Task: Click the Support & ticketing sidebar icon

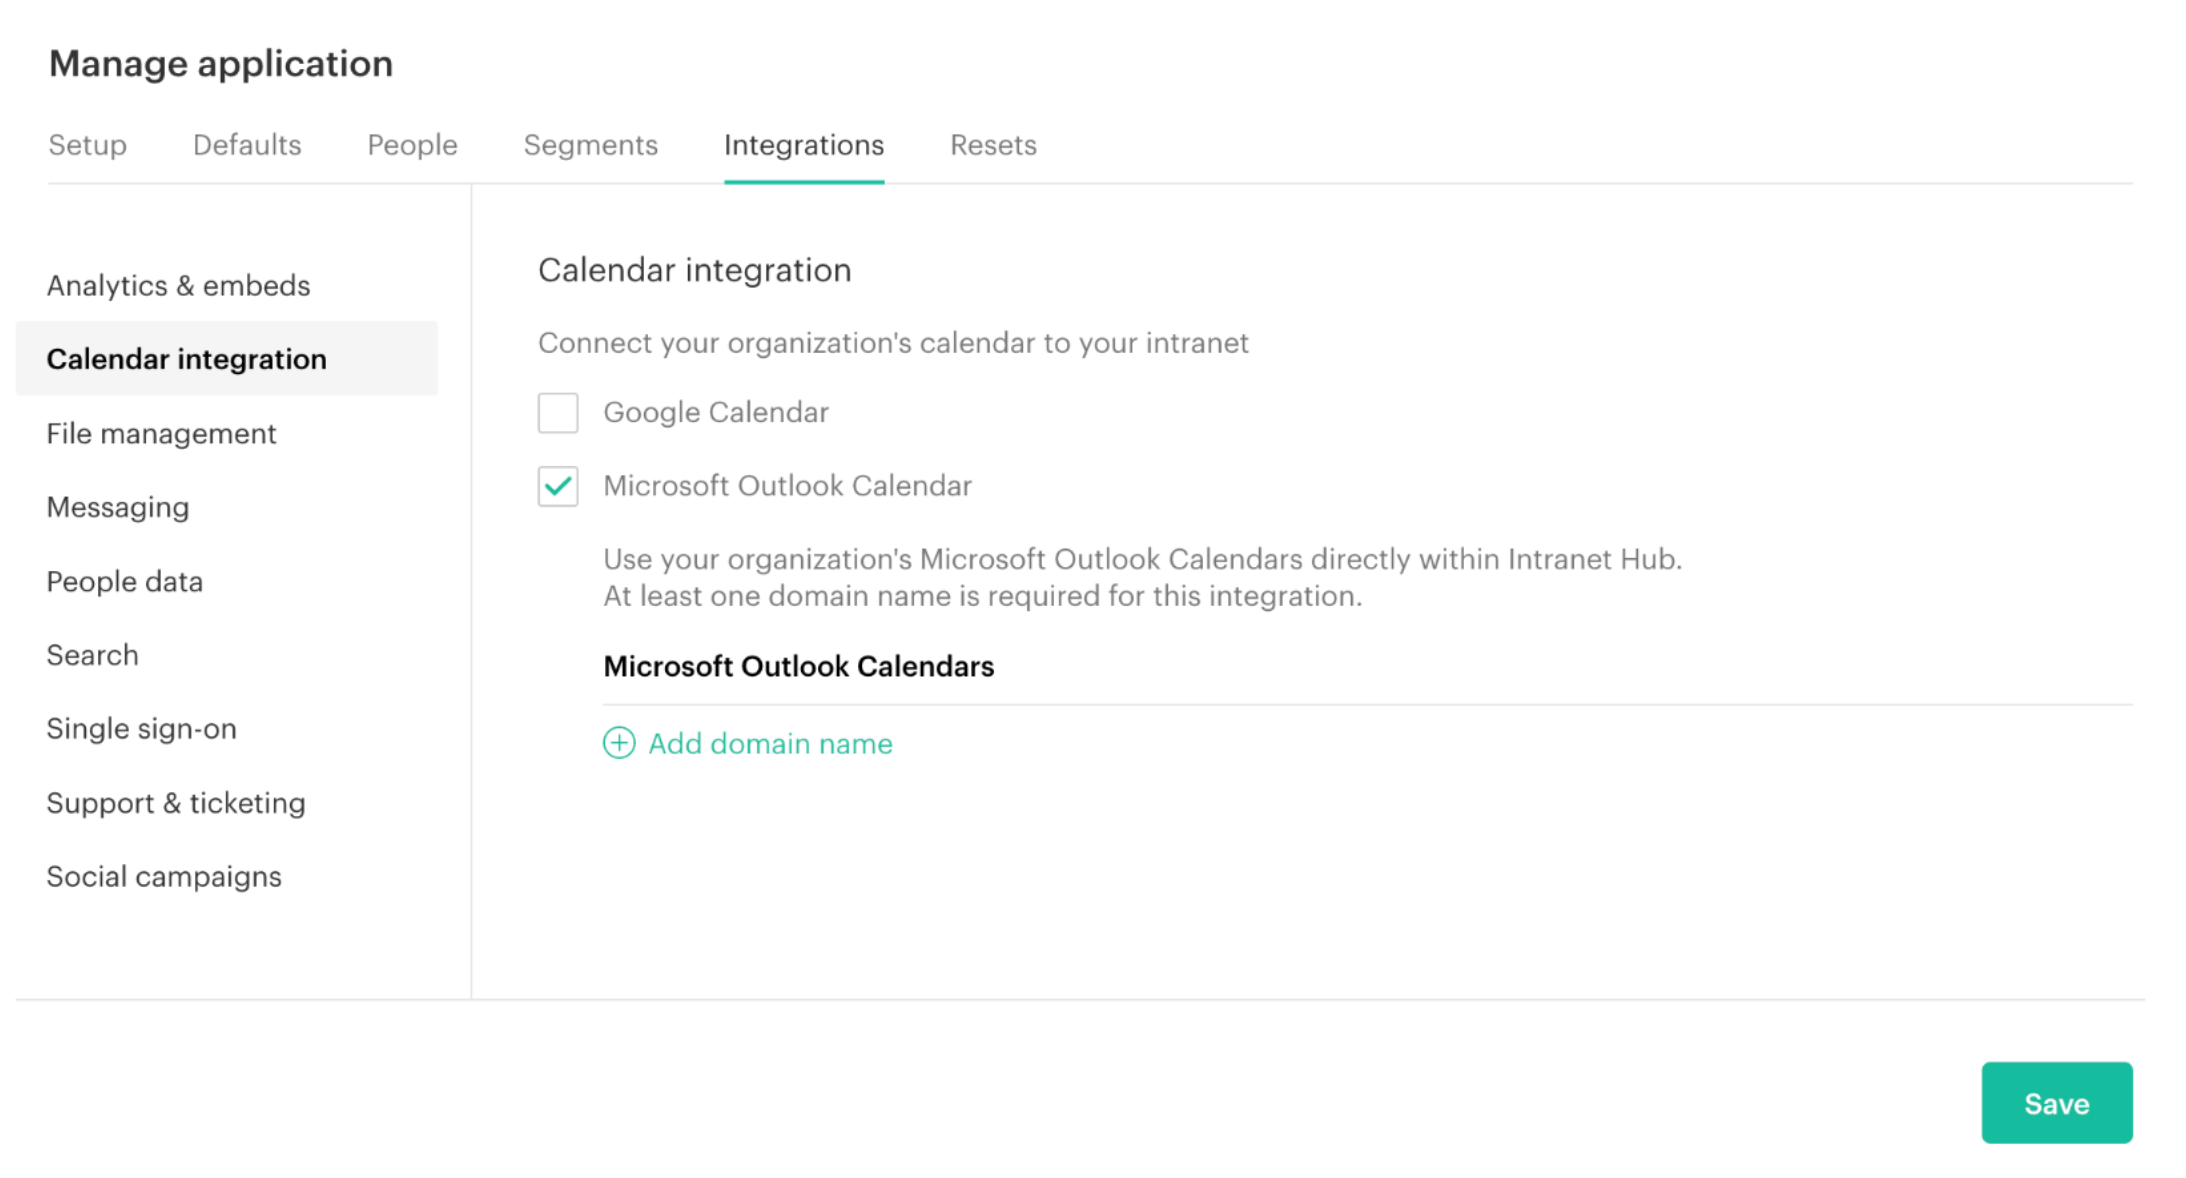Action: point(174,801)
